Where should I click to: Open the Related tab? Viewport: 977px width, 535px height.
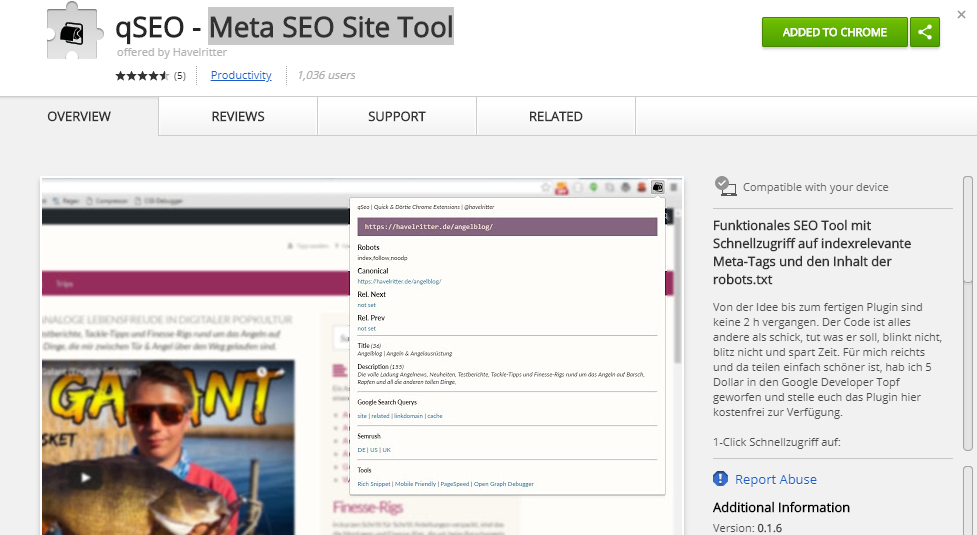(x=556, y=116)
